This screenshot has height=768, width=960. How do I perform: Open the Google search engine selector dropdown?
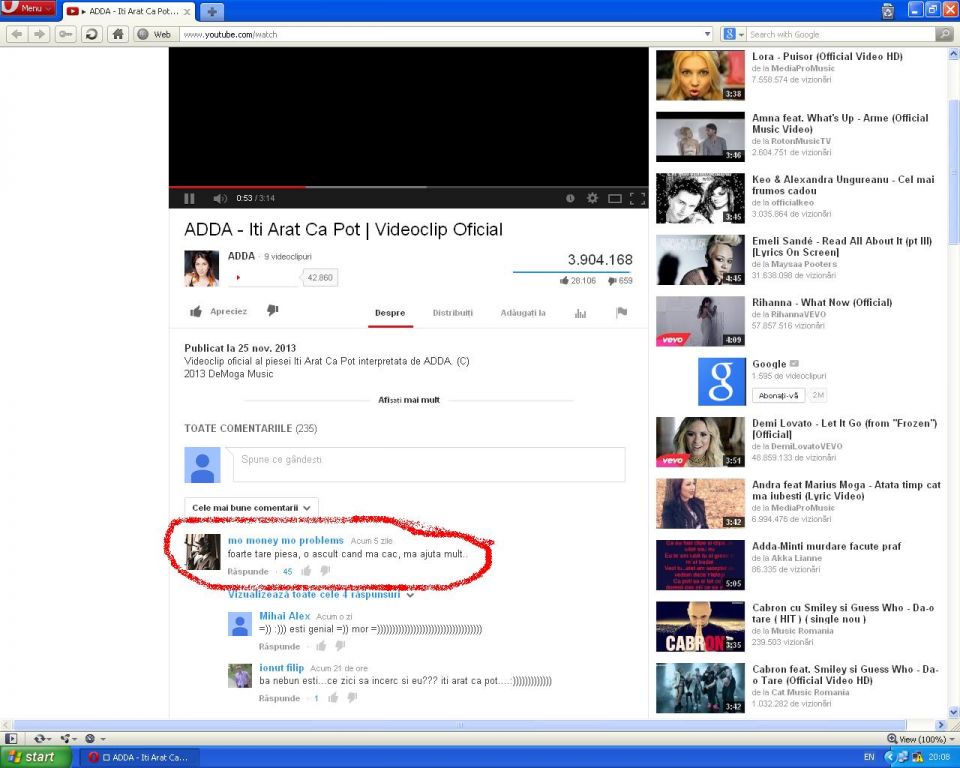pyautogui.click(x=733, y=34)
